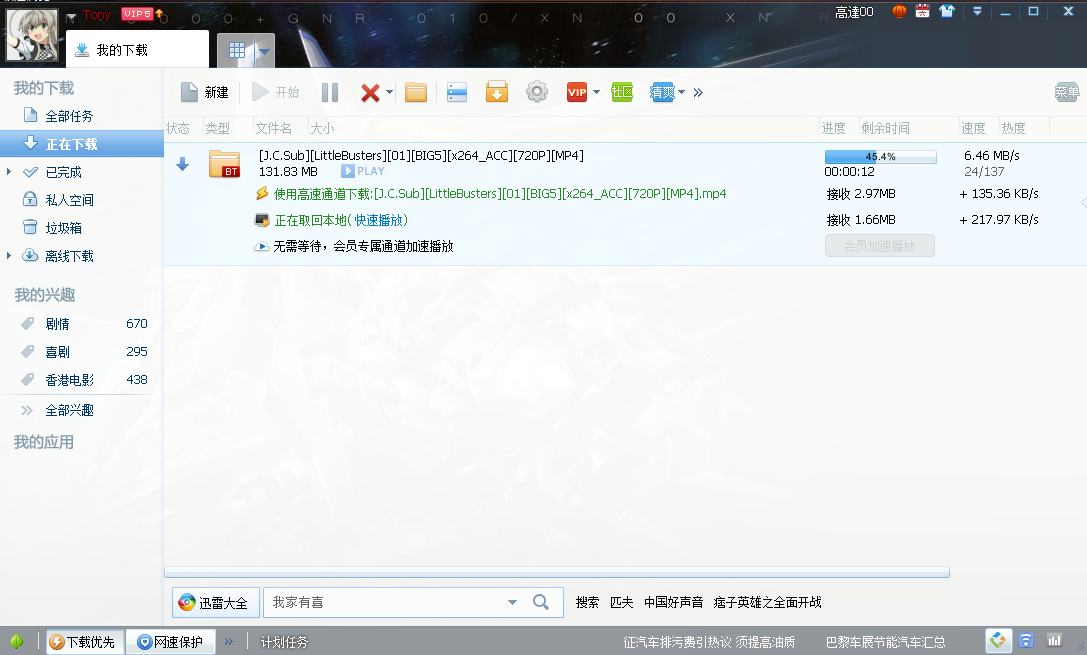Viewport: 1087px width, 655px height.
Task: Toggle 下载优先 download priority mode
Action: point(85,642)
